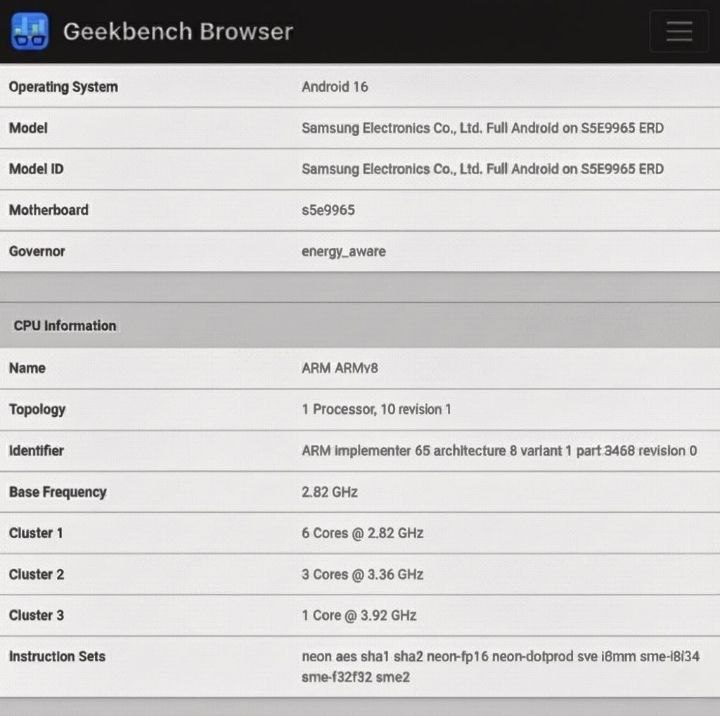
Task: Click the 'Identifier' label
Action: [x=36, y=451]
